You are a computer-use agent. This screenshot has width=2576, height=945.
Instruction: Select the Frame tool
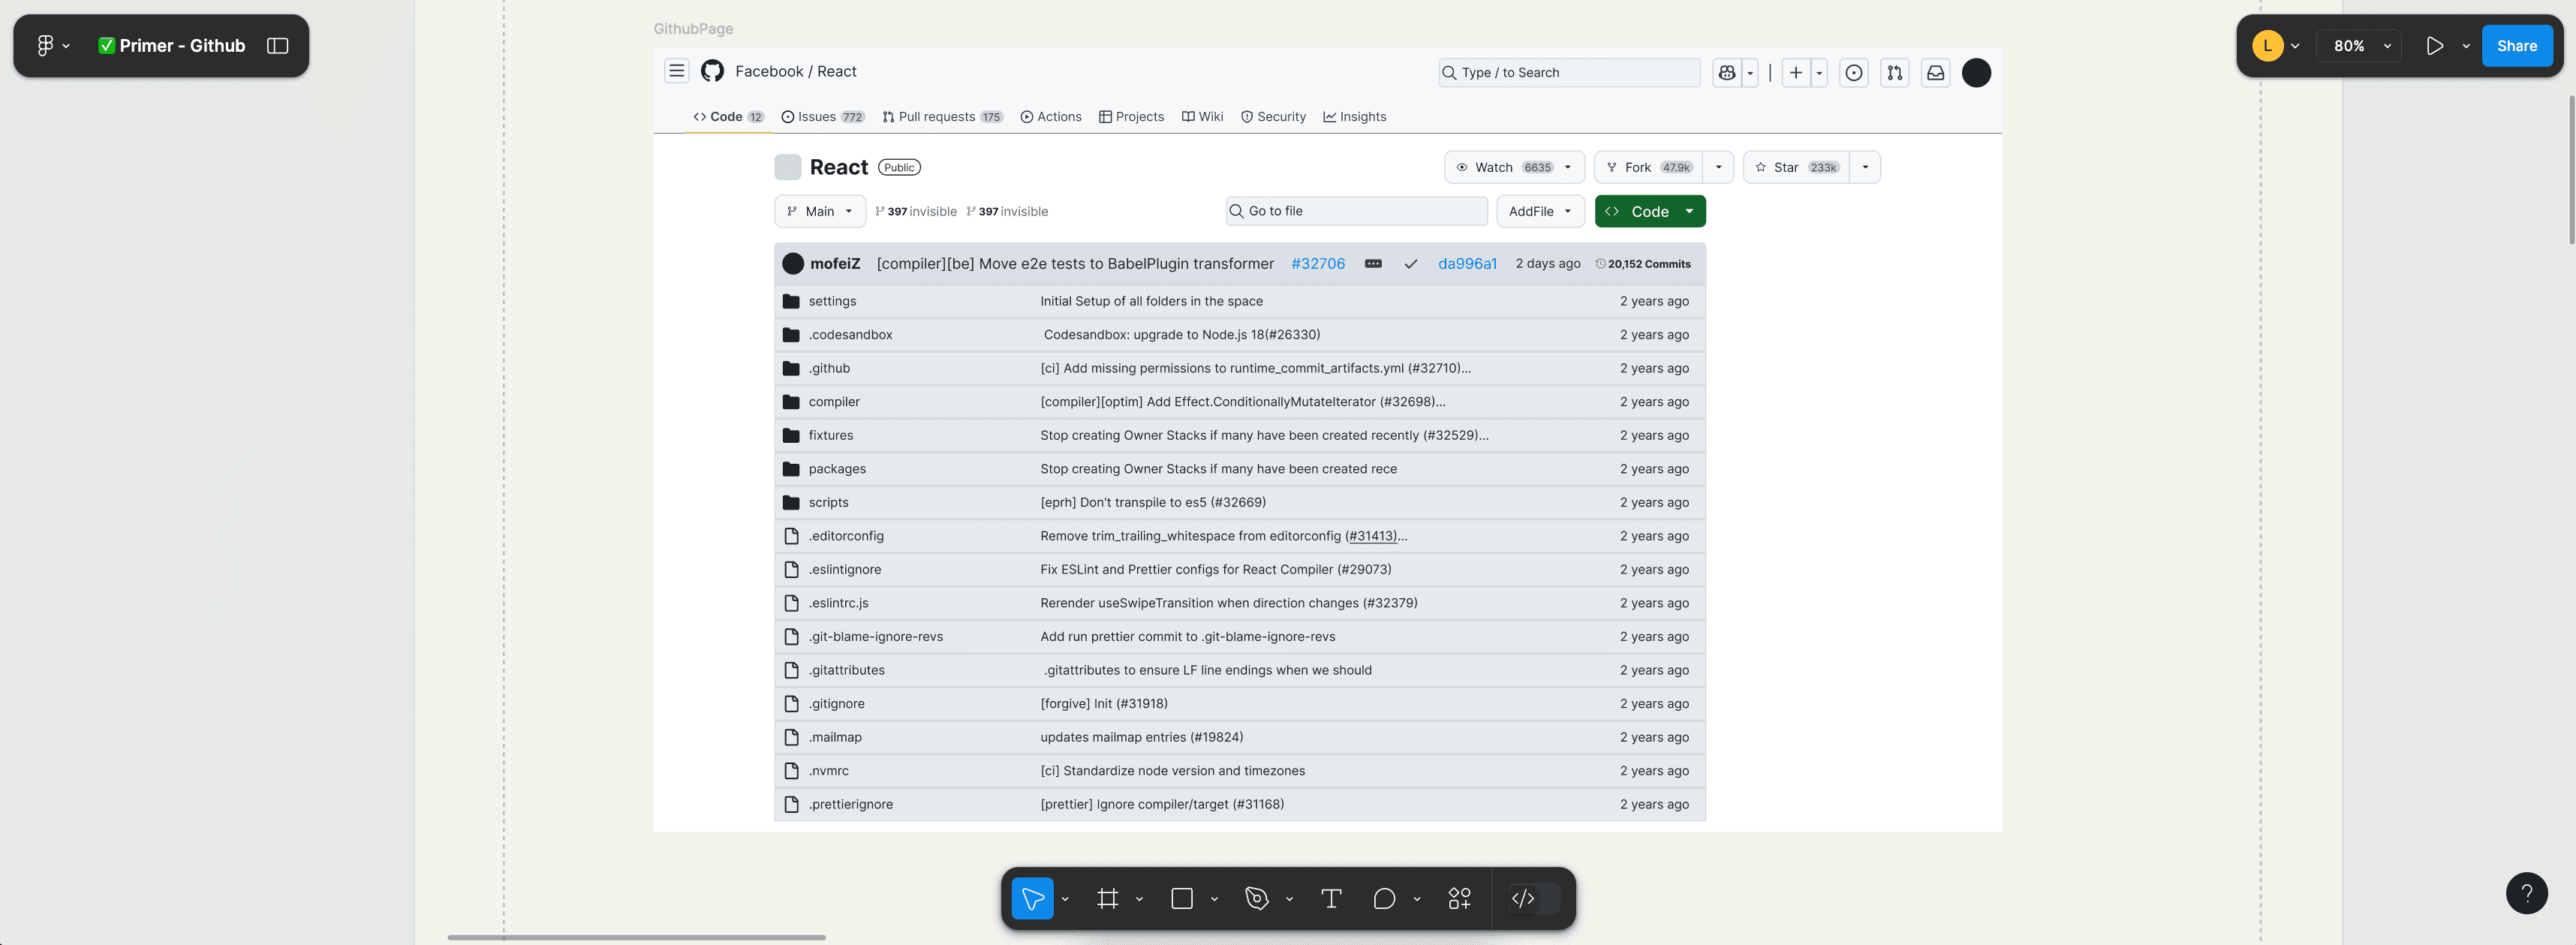1107,898
